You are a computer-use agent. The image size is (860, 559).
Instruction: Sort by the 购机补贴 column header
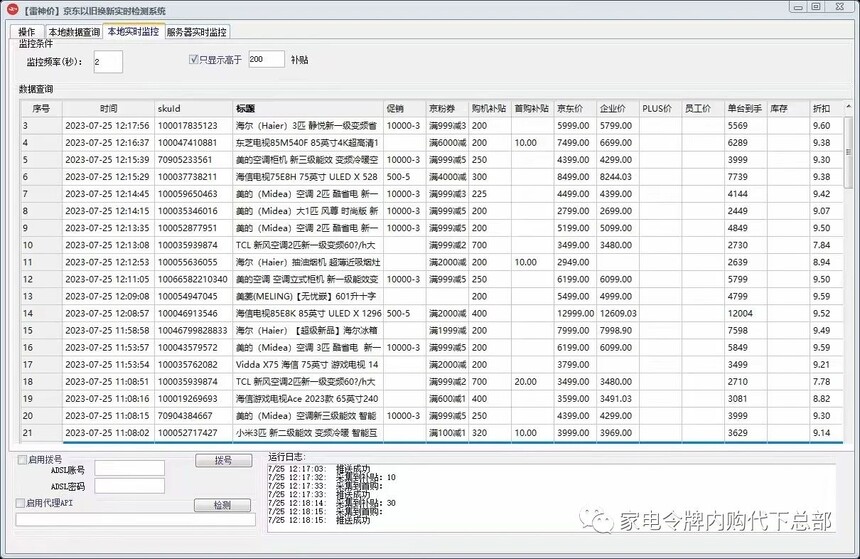490,109
